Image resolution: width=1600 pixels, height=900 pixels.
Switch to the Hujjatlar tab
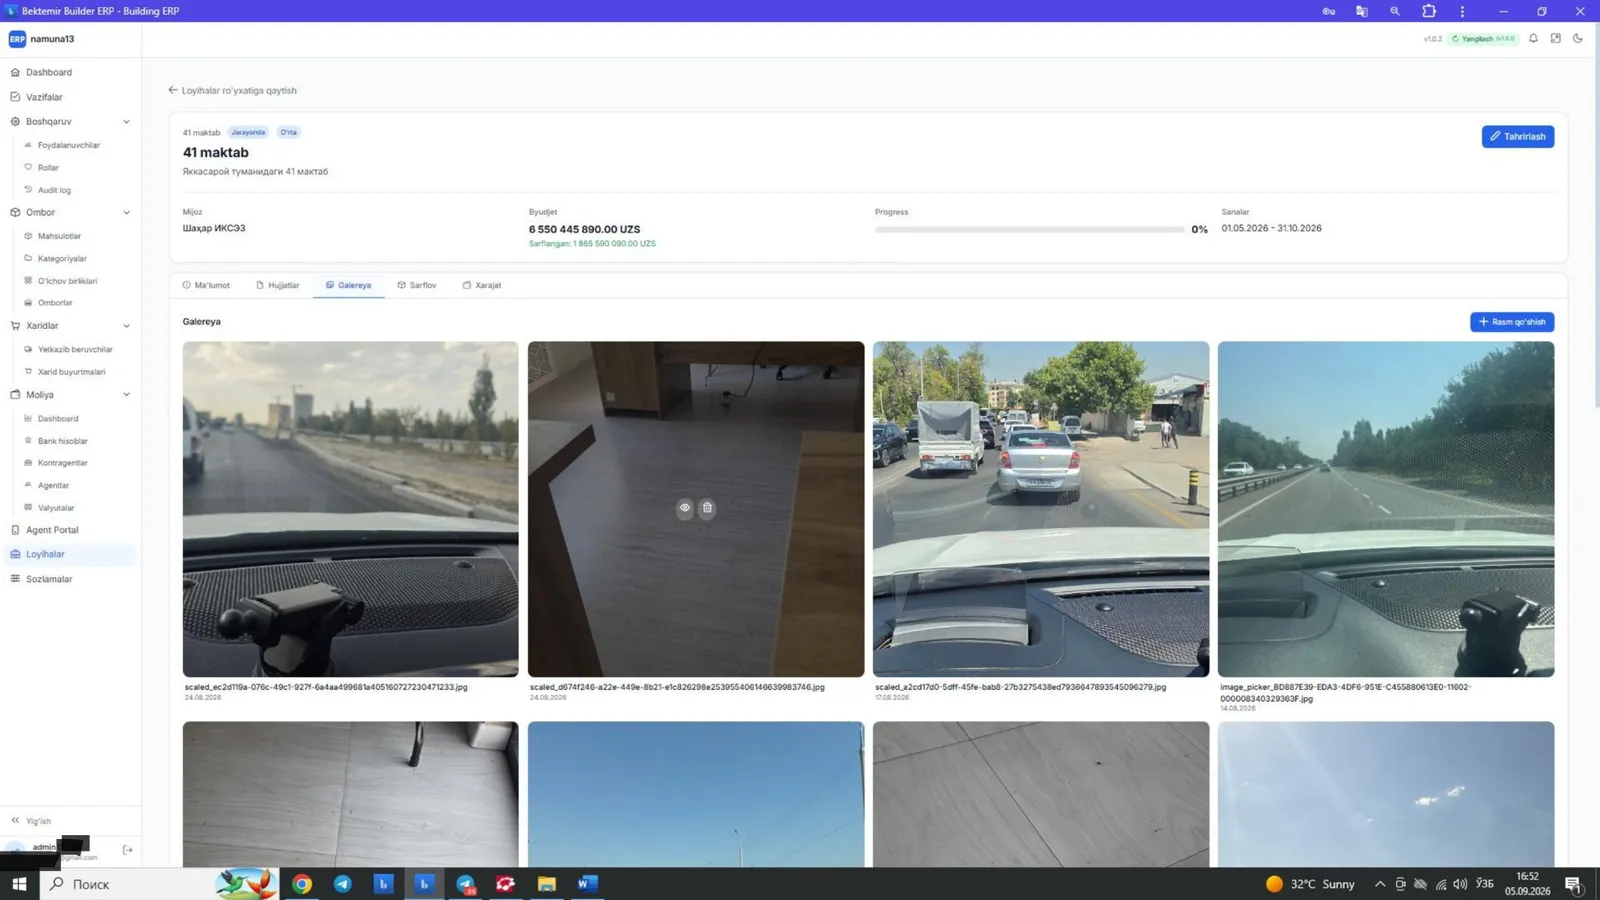278,285
